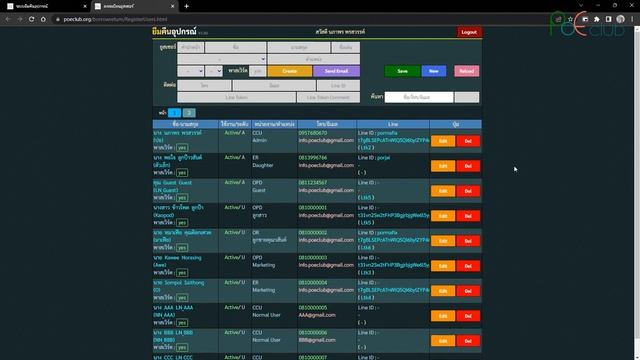Delete the user with phone 0957680670
Image resolution: width=640 pixels, height=360 pixels.
click(468, 141)
